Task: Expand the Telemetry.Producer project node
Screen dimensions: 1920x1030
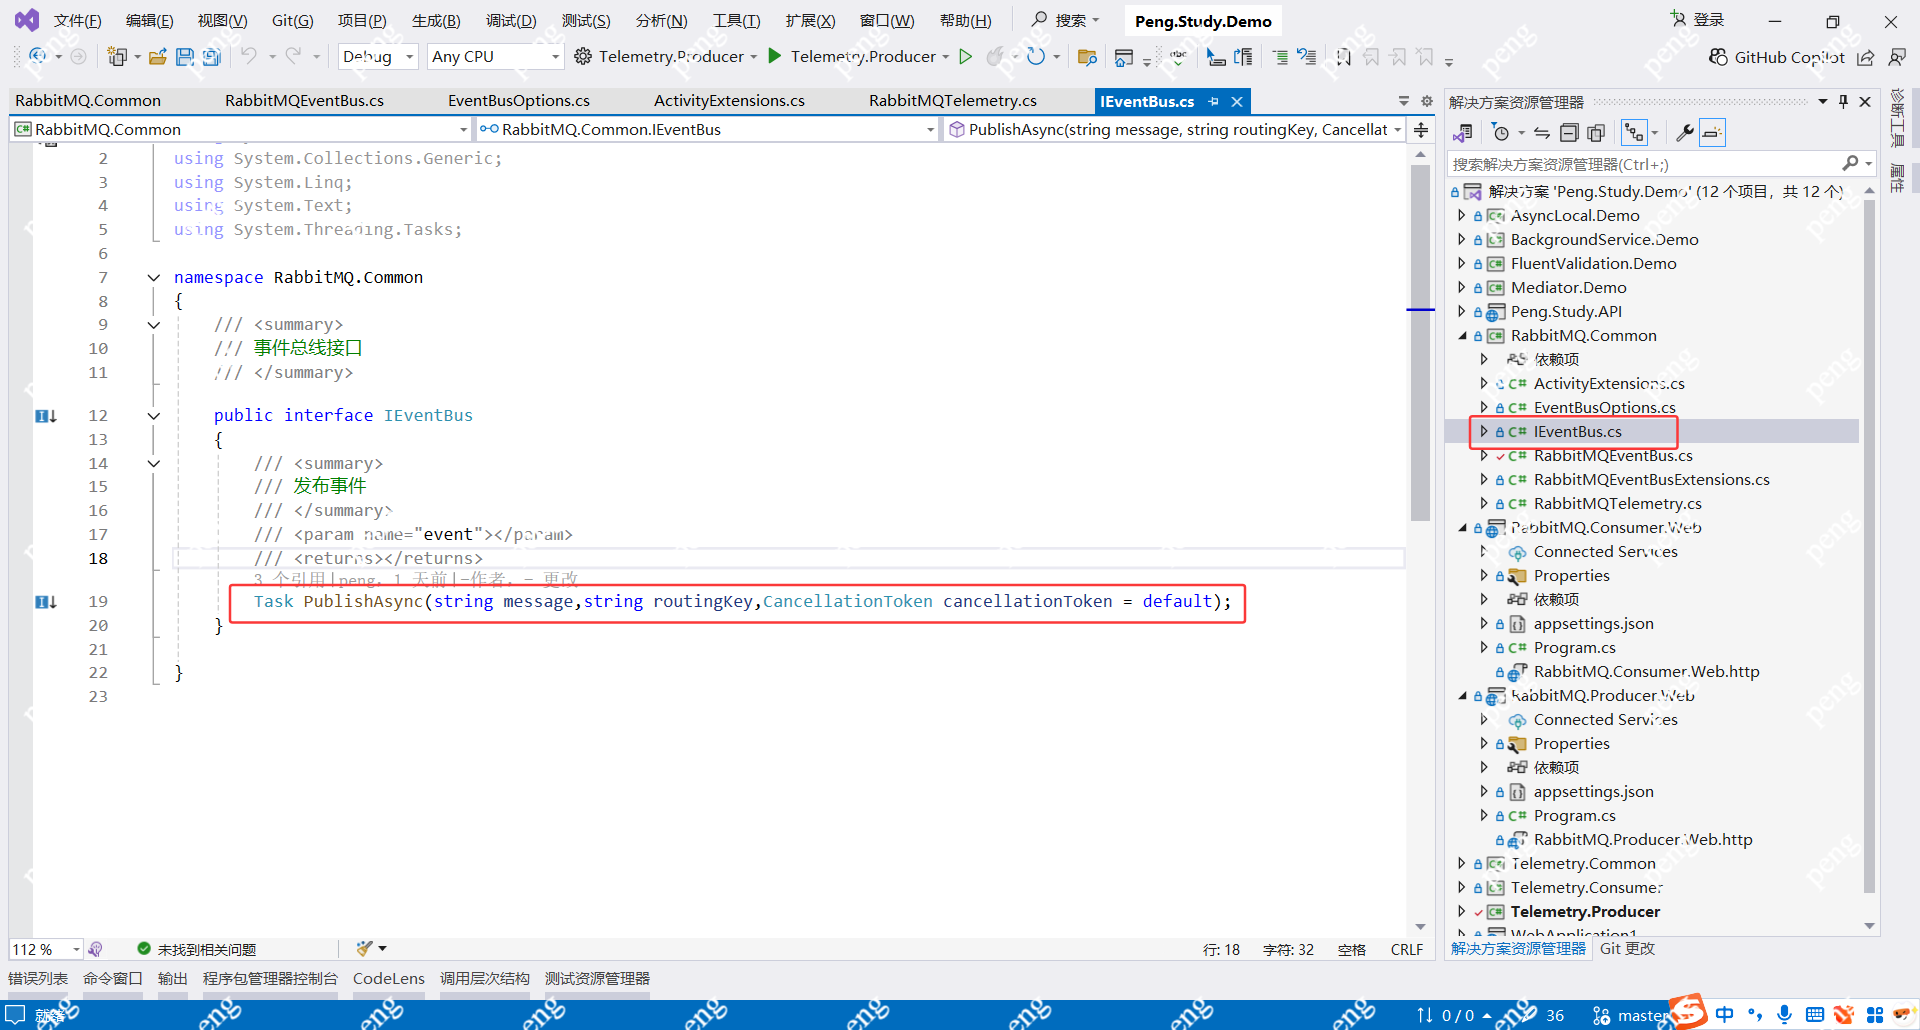Action: [x=1462, y=911]
